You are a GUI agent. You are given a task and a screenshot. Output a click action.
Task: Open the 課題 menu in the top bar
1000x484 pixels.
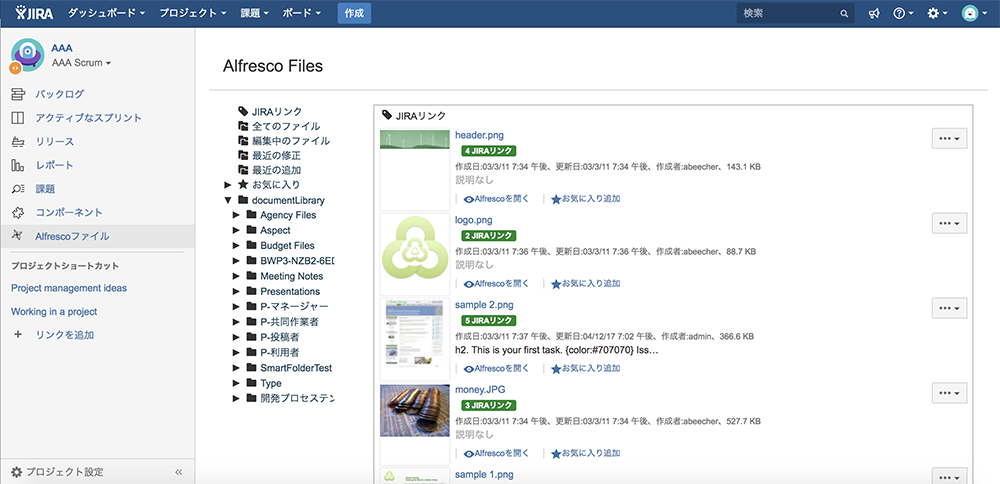(x=255, y=13)
